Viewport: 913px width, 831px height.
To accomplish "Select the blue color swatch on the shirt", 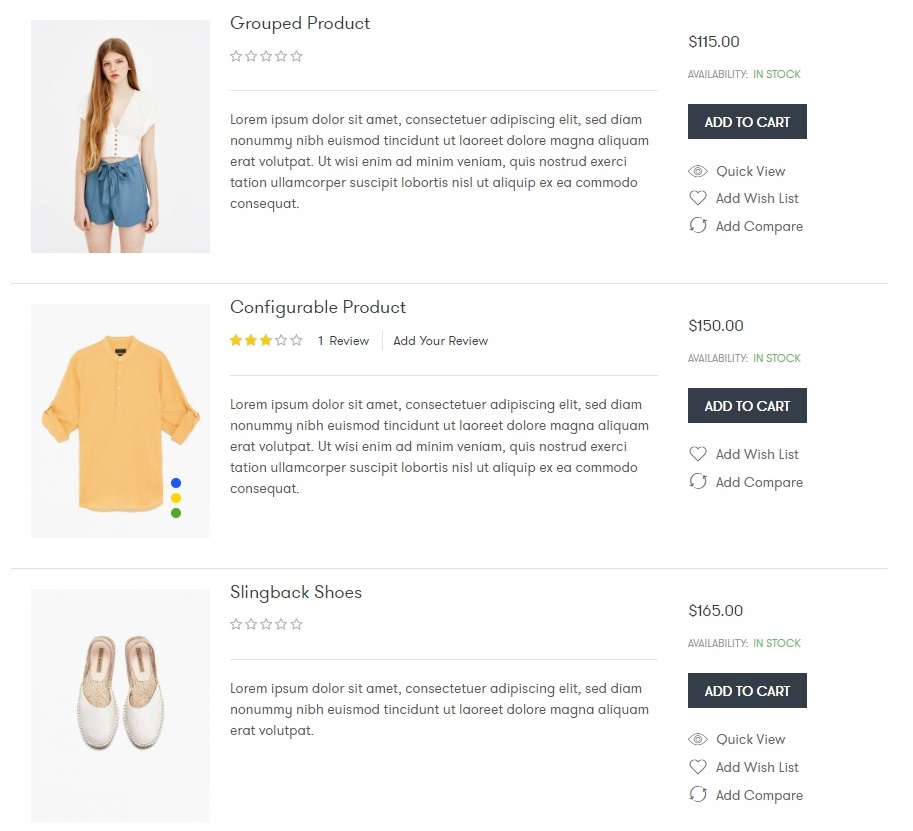I will pos(176,483).
